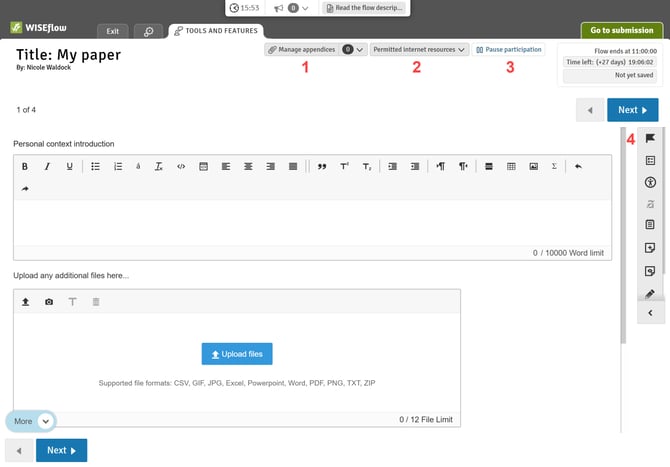Insert a numbered list

pyautogui.click(x=118, y=167)
